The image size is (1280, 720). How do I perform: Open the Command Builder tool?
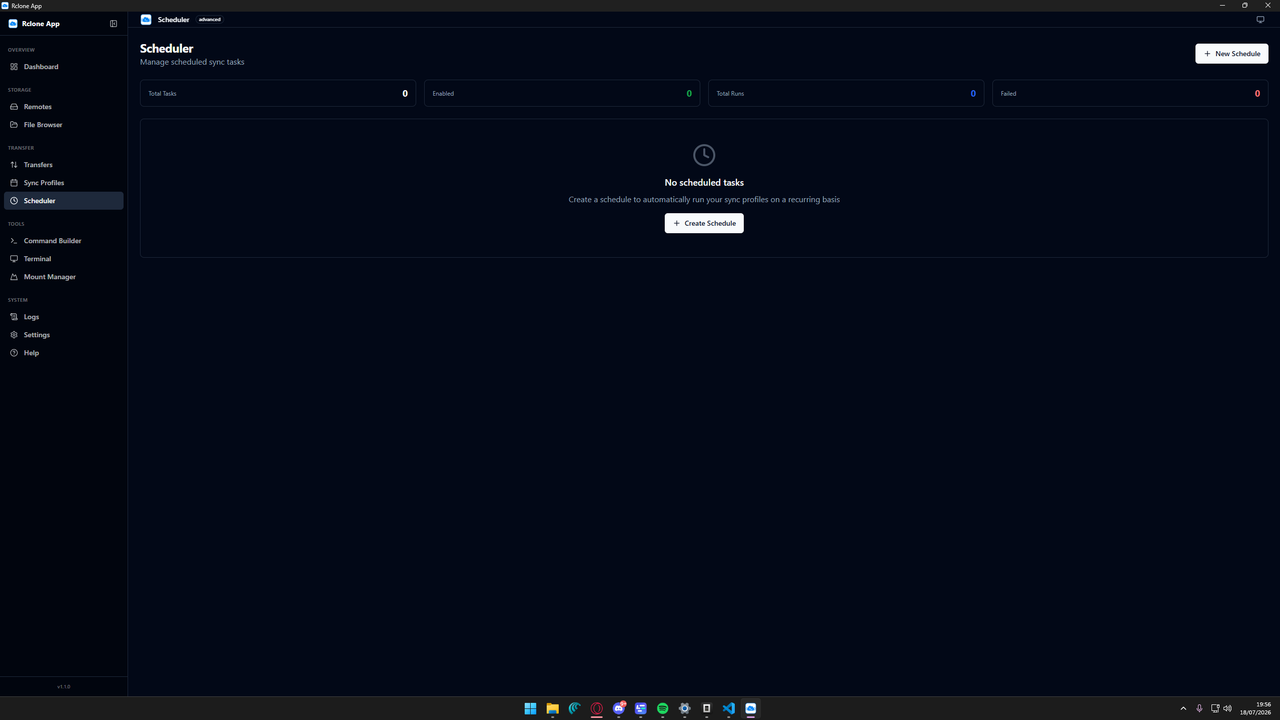click(64, 241)
